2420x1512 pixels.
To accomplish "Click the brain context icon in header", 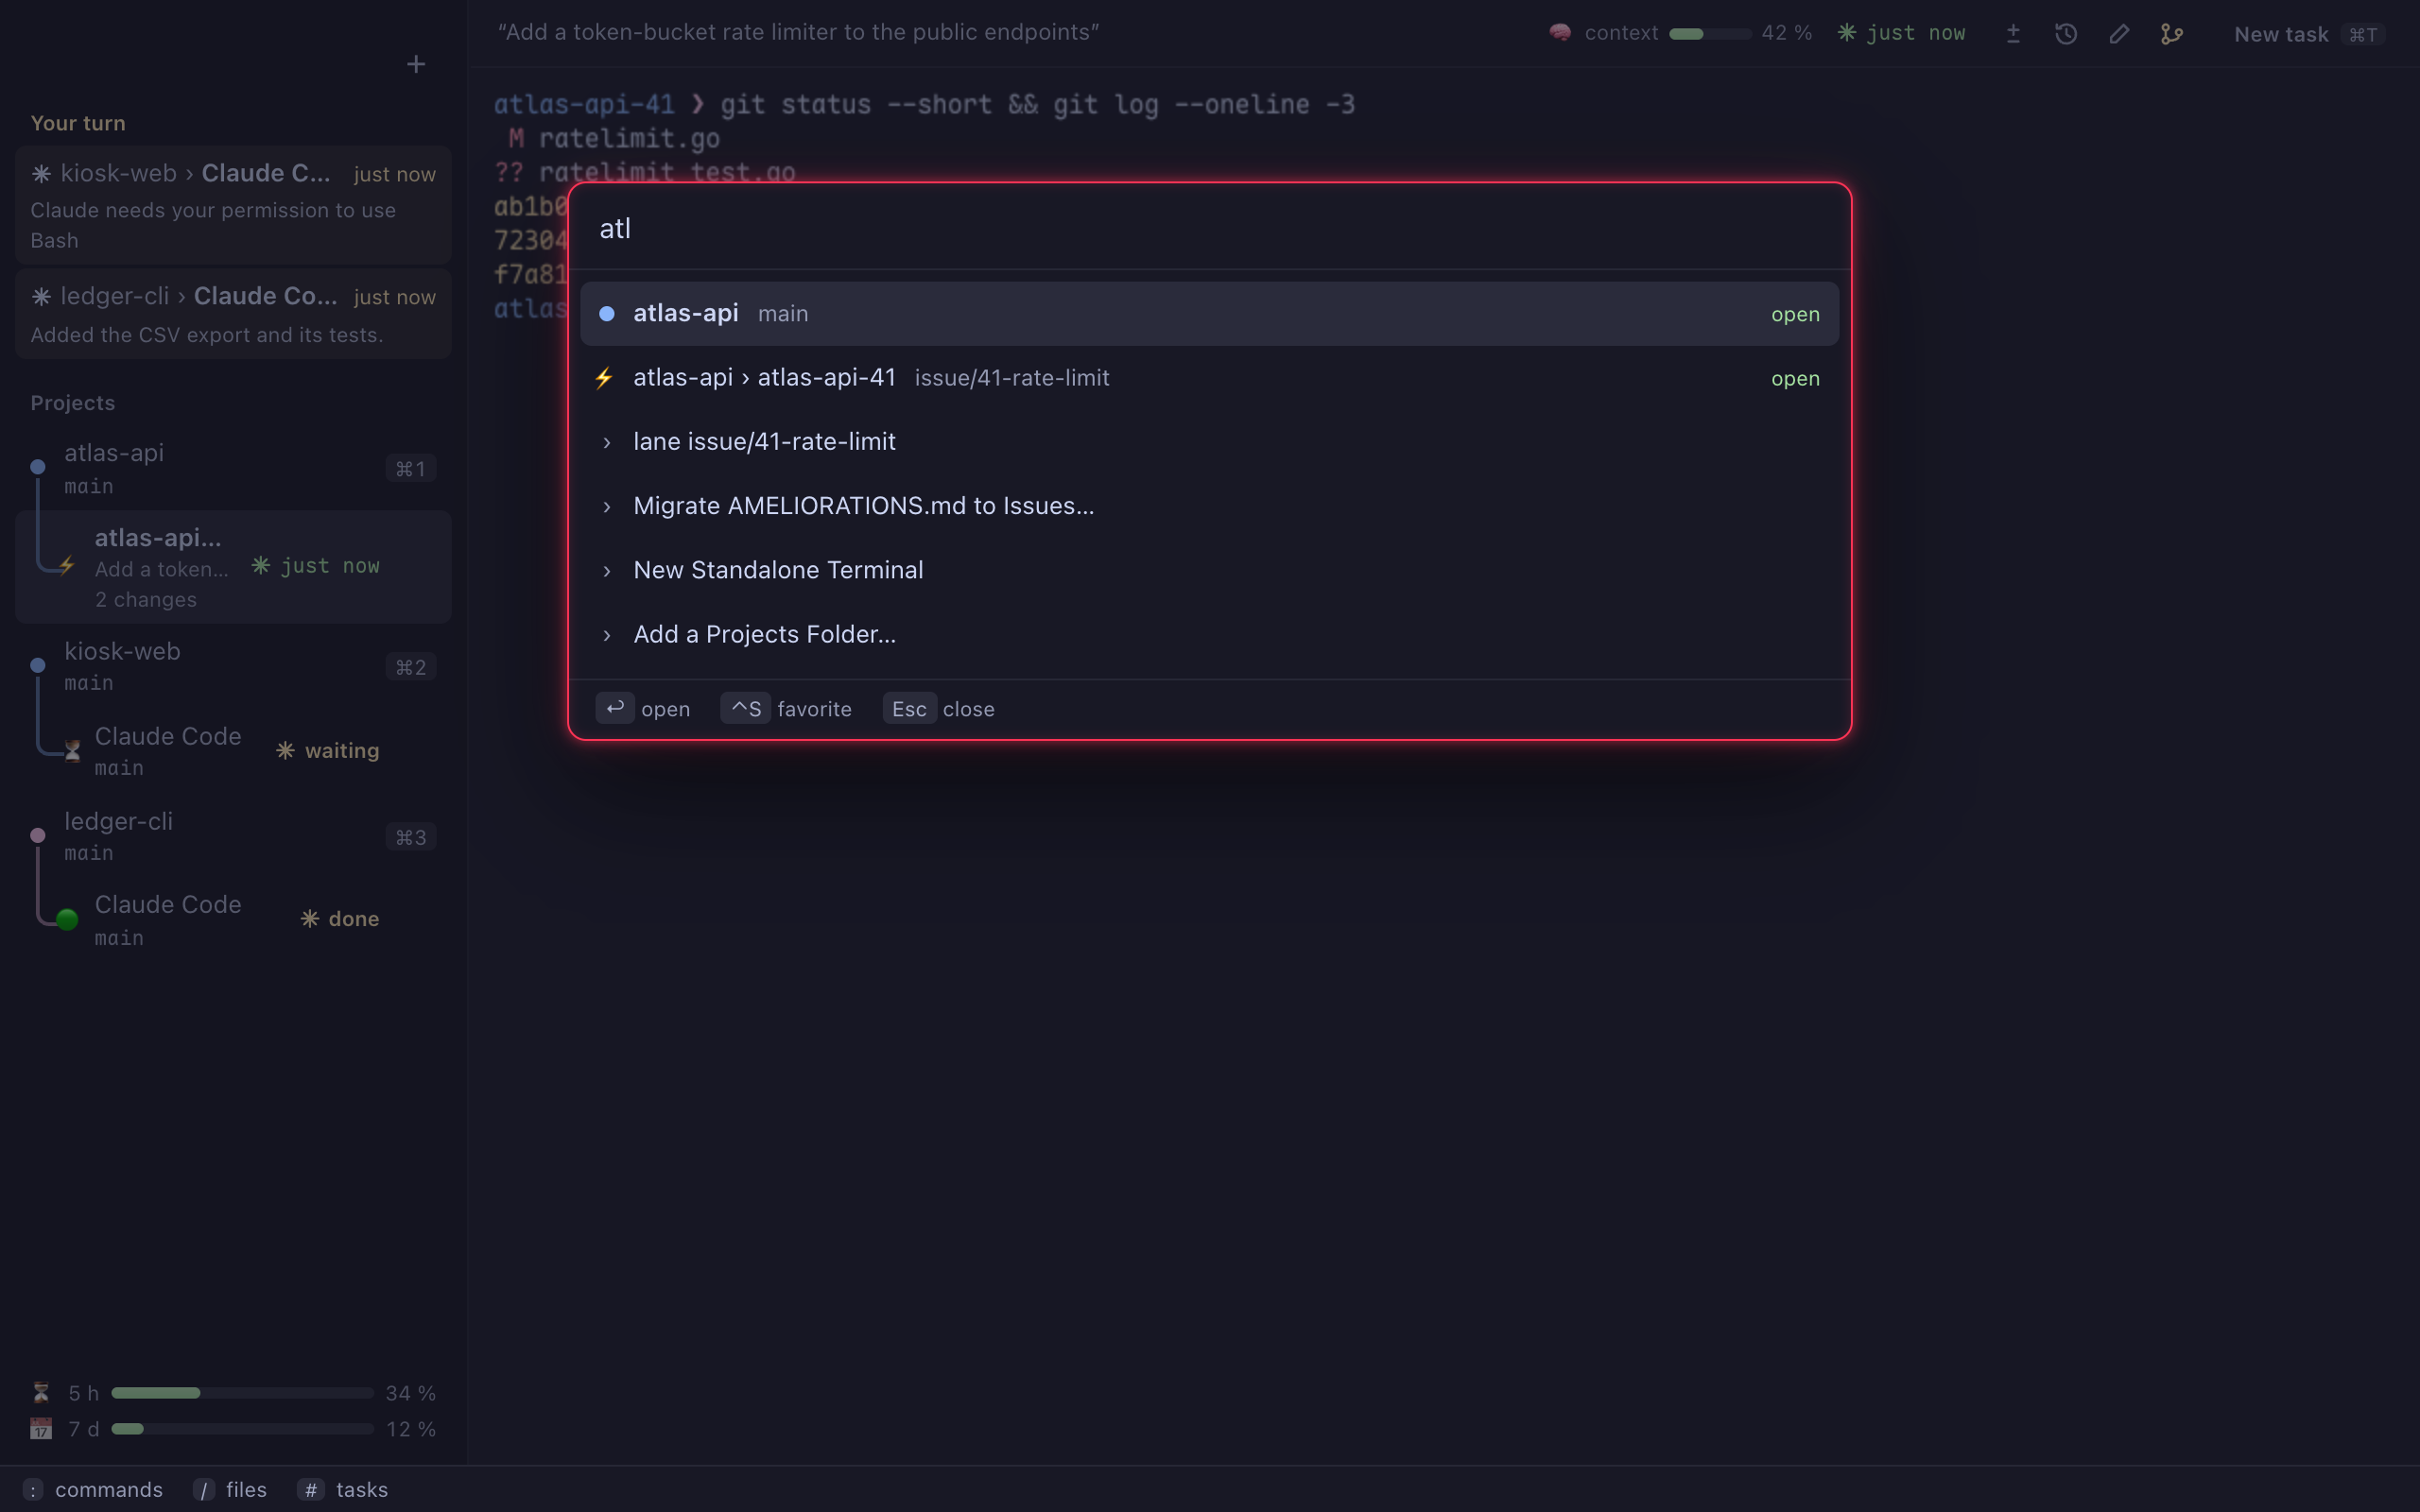I will click(x=1560, y=33).
